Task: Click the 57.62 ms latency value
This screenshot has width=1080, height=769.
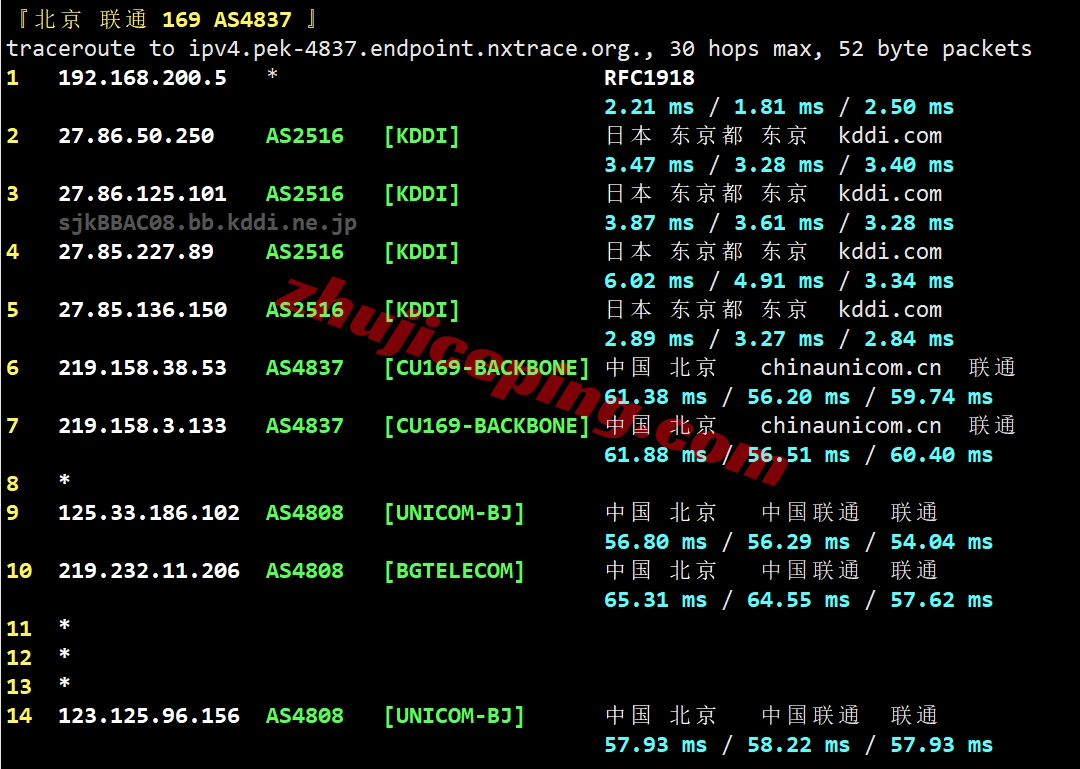Action: (941, 599)
